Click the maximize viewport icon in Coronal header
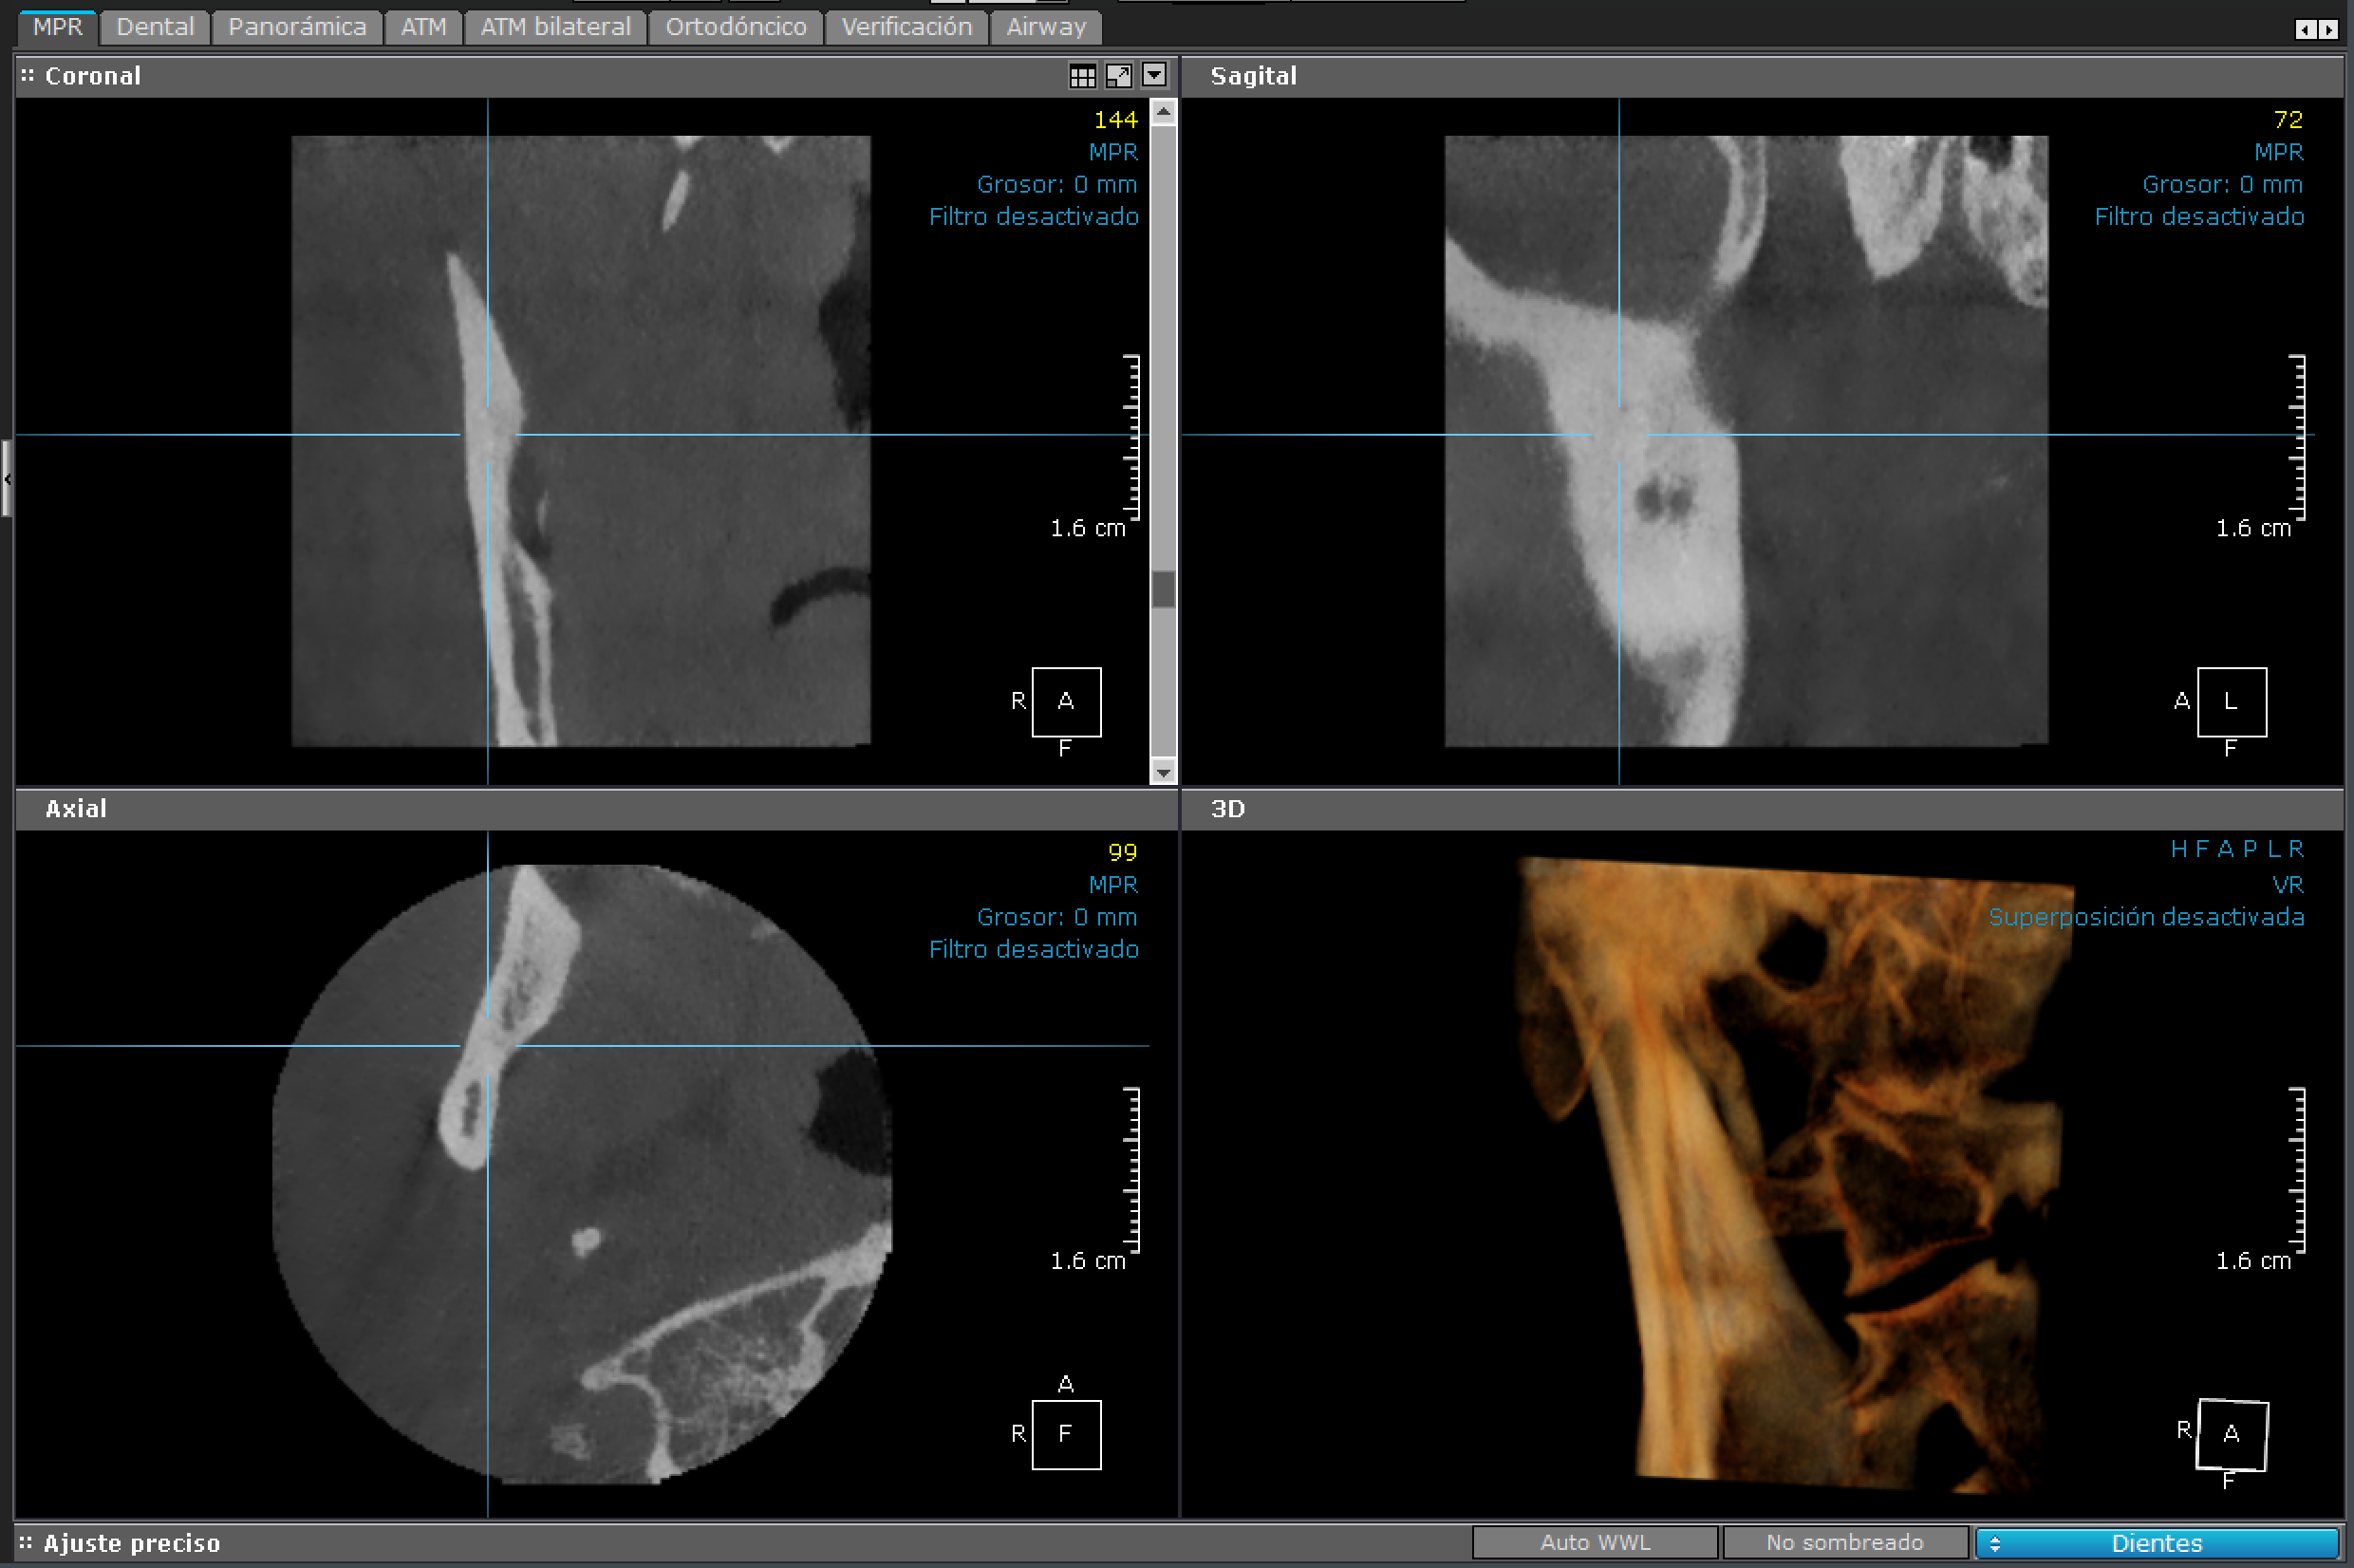 tap(1118, 75)
